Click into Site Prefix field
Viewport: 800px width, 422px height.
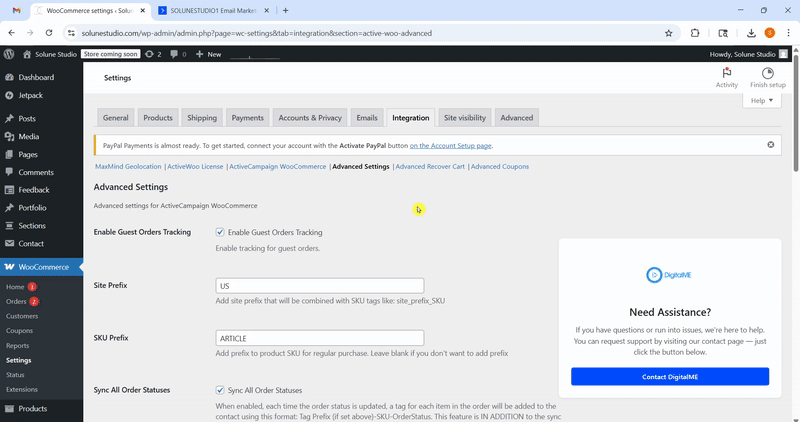pyautogui.click(x=320, y=286)
